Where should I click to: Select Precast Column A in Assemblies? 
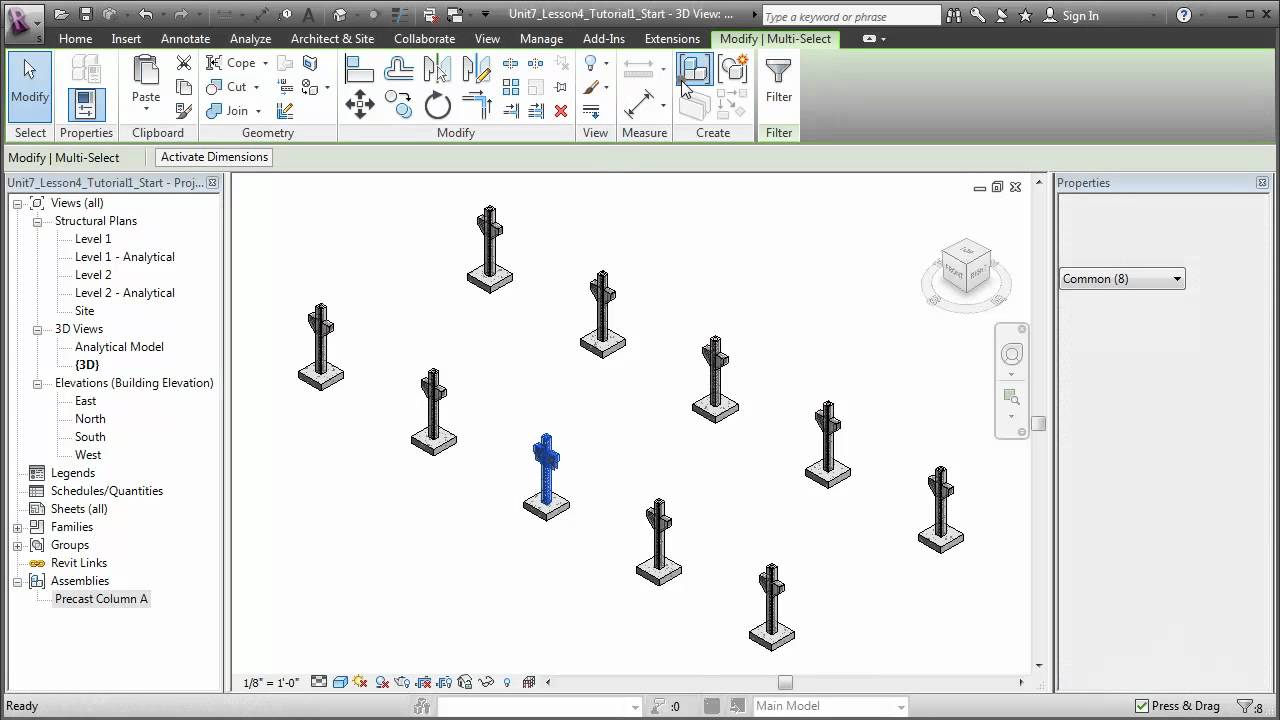(x=101, y=599)
